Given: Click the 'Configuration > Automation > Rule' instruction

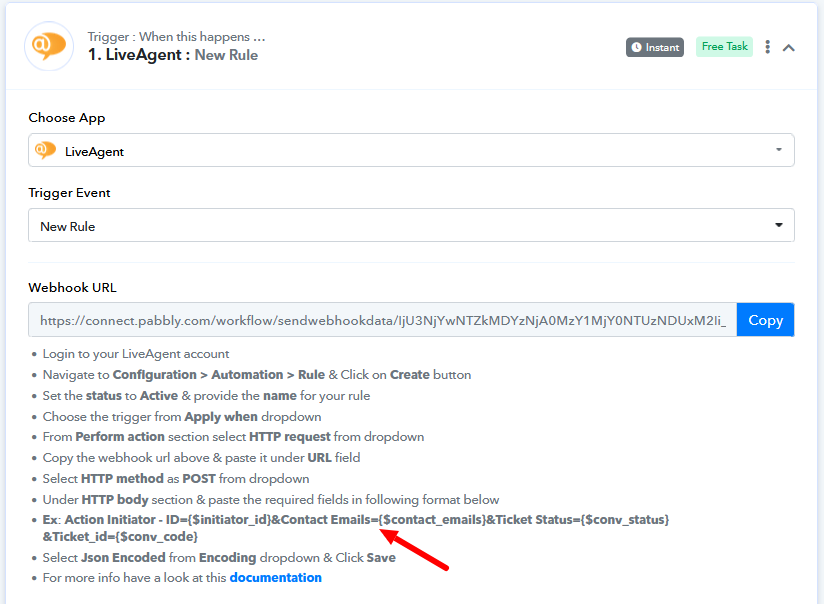Looking at the screenshot, I should [x=257, y=375].
